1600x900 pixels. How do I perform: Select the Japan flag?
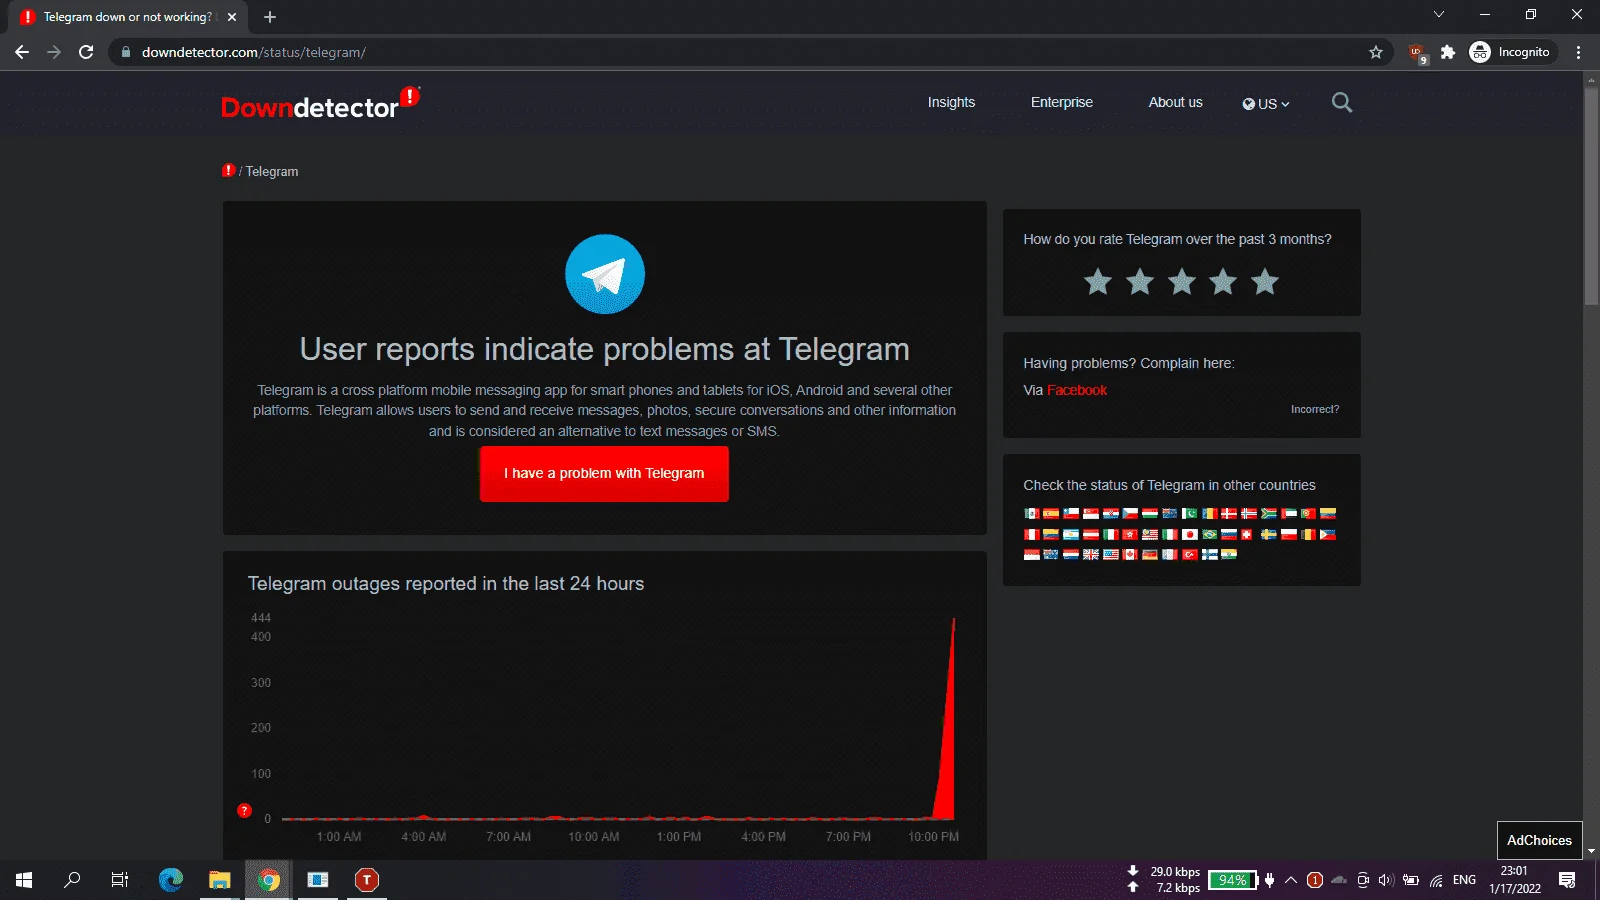(1190, 534)
